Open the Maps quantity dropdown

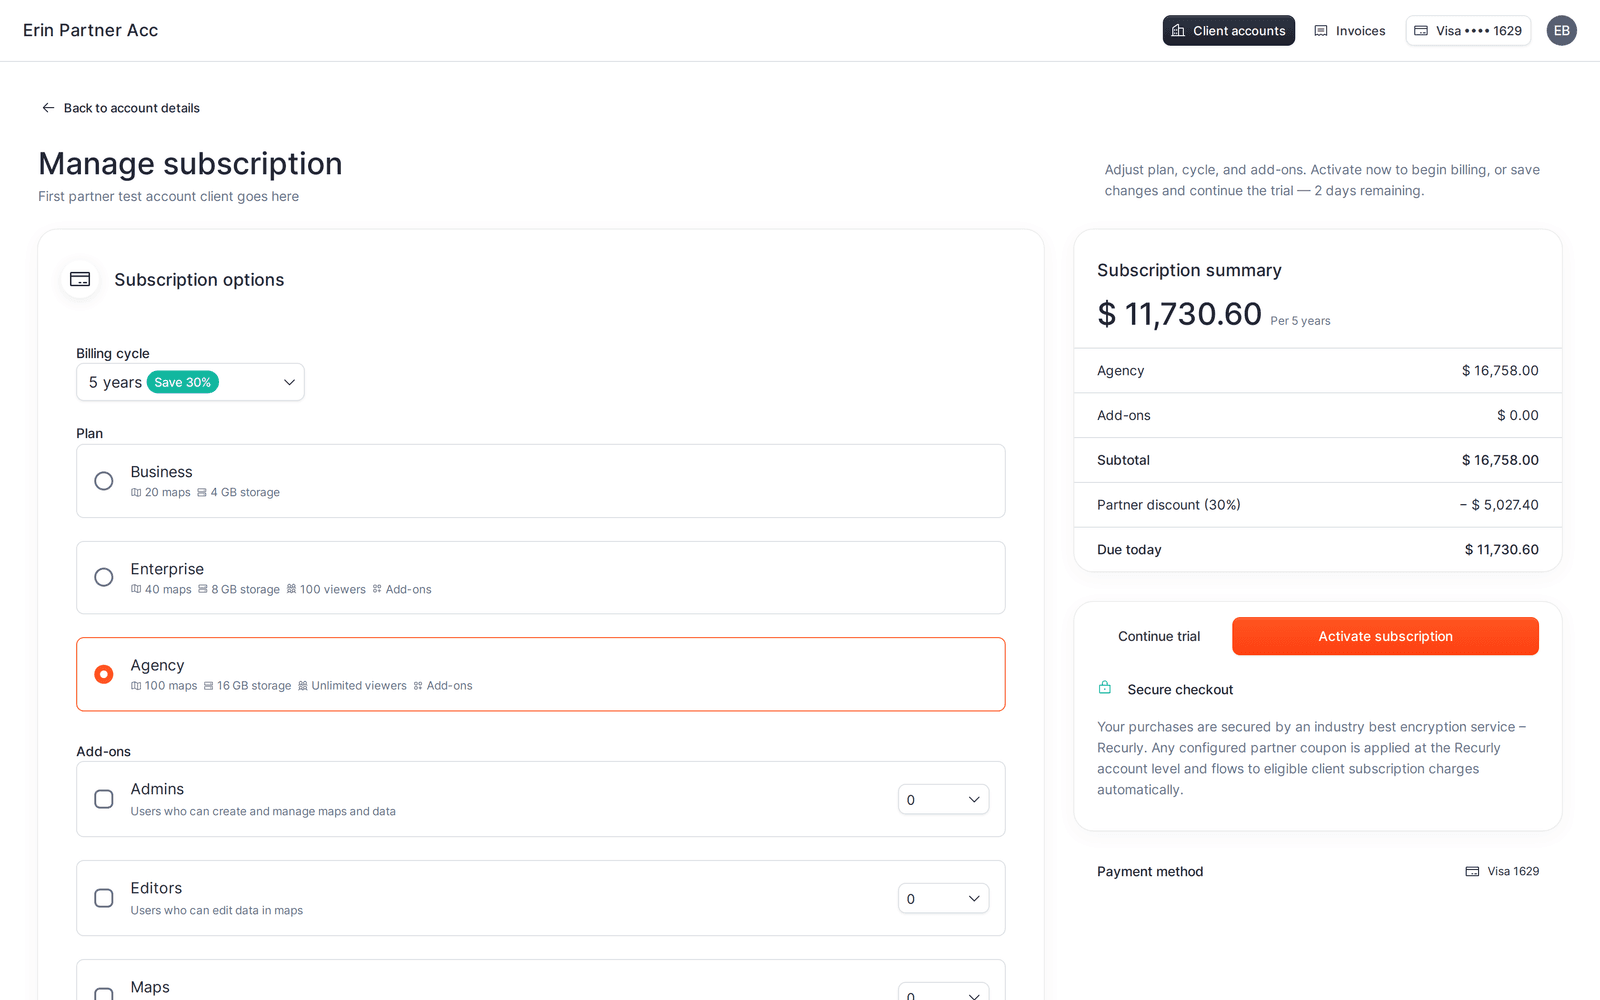tap(943, 993)
